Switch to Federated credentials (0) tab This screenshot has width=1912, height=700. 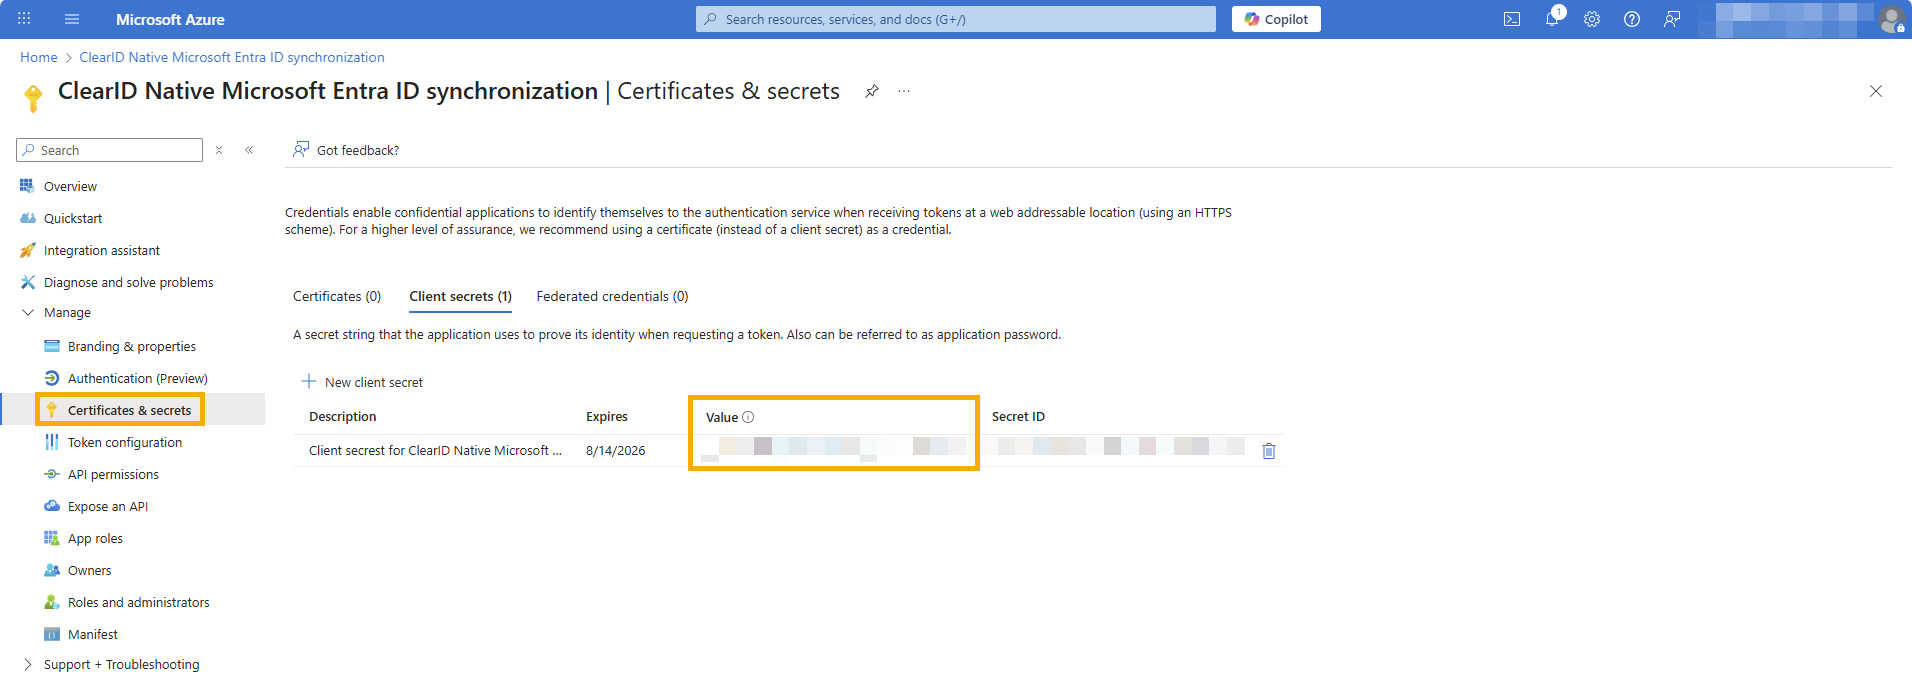click(612, 296)
